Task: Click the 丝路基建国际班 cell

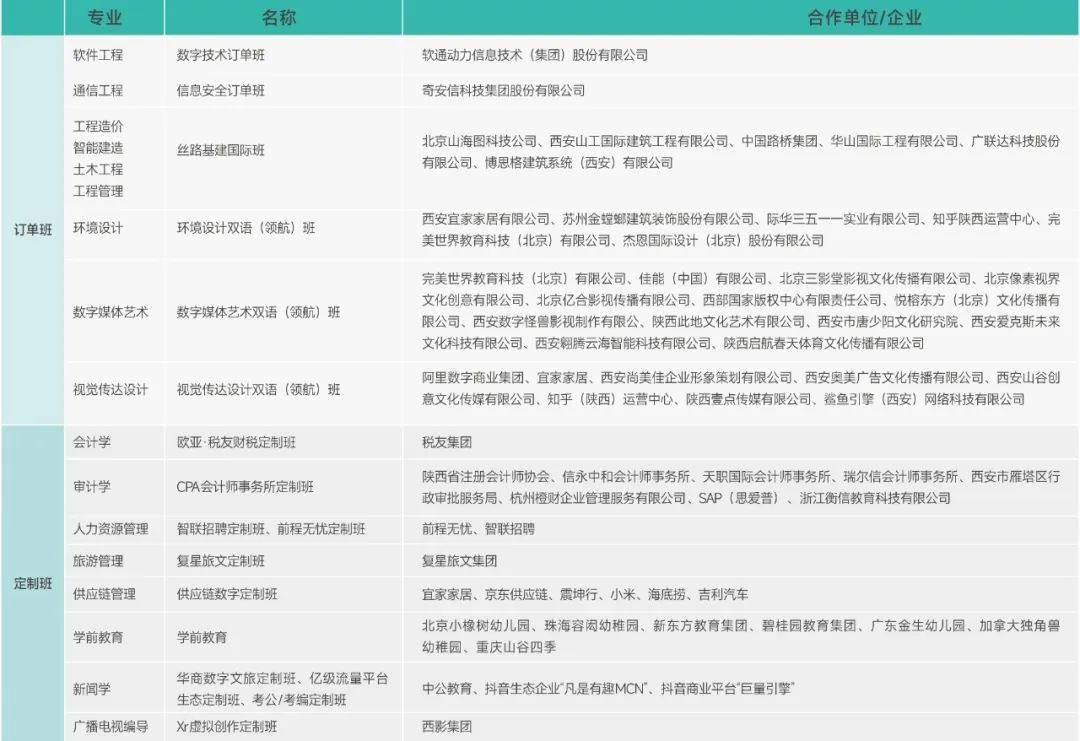Action: click(x=220, y=151)
